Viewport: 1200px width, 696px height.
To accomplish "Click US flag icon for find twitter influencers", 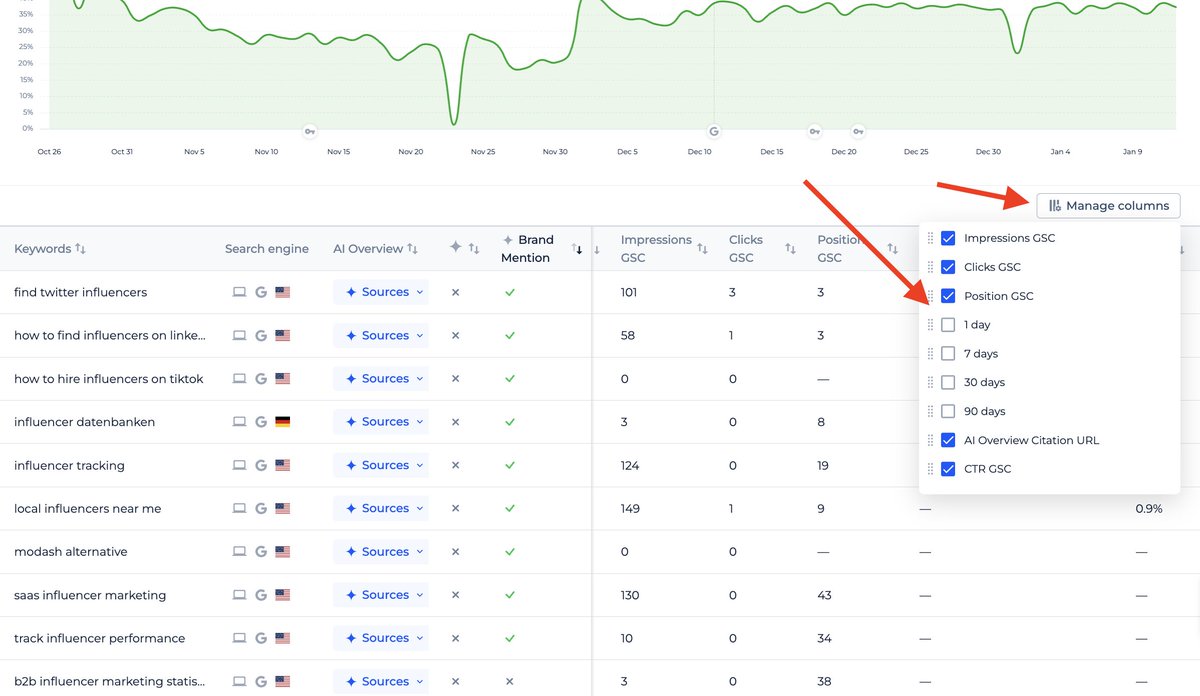I will pos(283,292).
